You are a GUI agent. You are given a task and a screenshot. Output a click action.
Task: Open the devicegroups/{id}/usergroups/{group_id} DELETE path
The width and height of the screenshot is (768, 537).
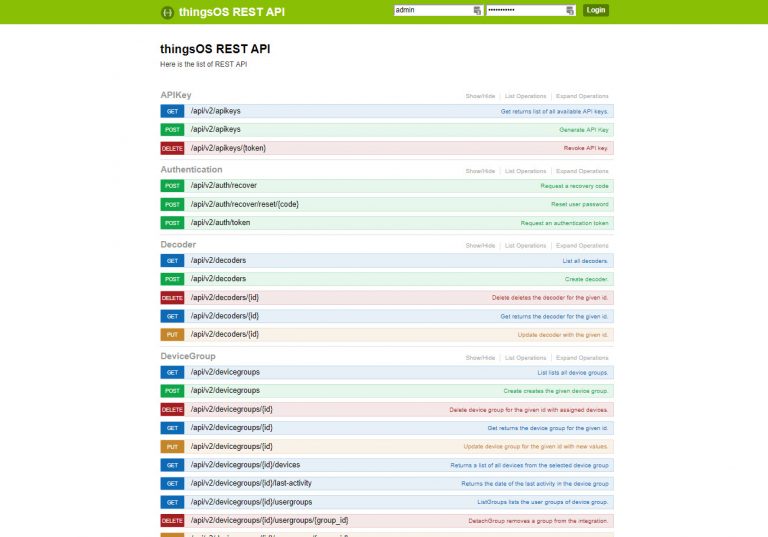point(269,520)
